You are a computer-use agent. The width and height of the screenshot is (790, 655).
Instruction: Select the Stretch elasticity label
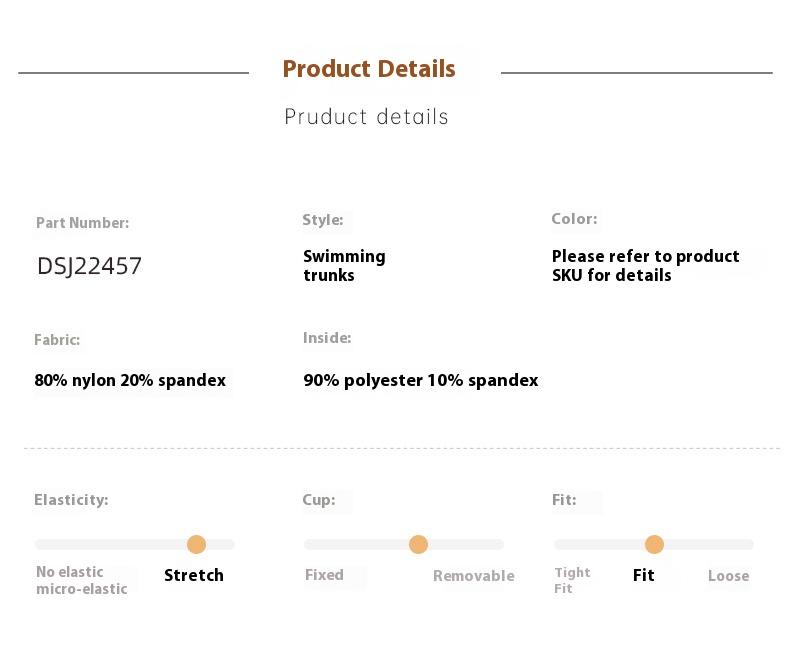(x=194, y=575)
